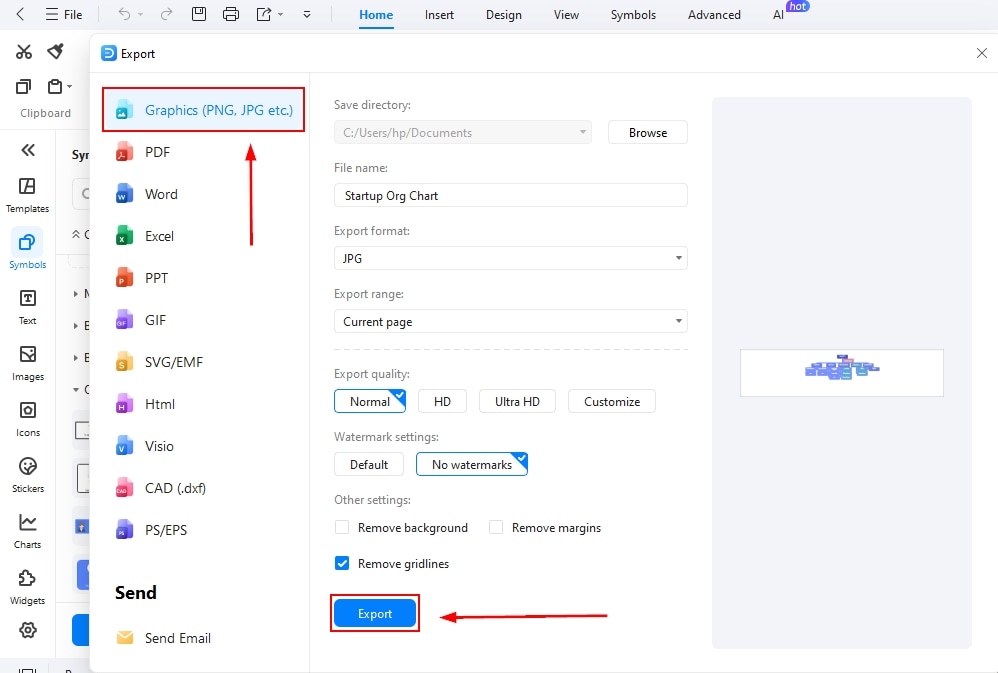Open the export icon dropdown arrow
The width and height of the screenshot is (998, 673).
[x=280, y=15]
